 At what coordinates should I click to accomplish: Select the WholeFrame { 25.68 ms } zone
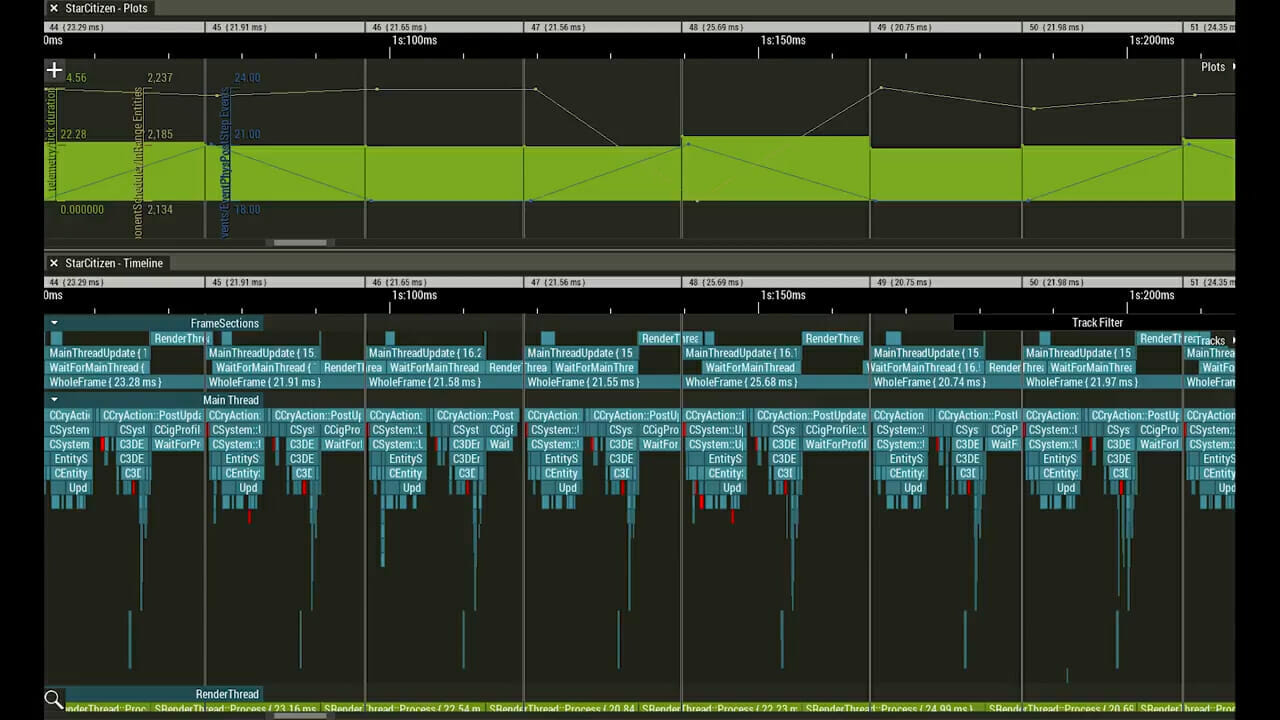click(775, 382)
